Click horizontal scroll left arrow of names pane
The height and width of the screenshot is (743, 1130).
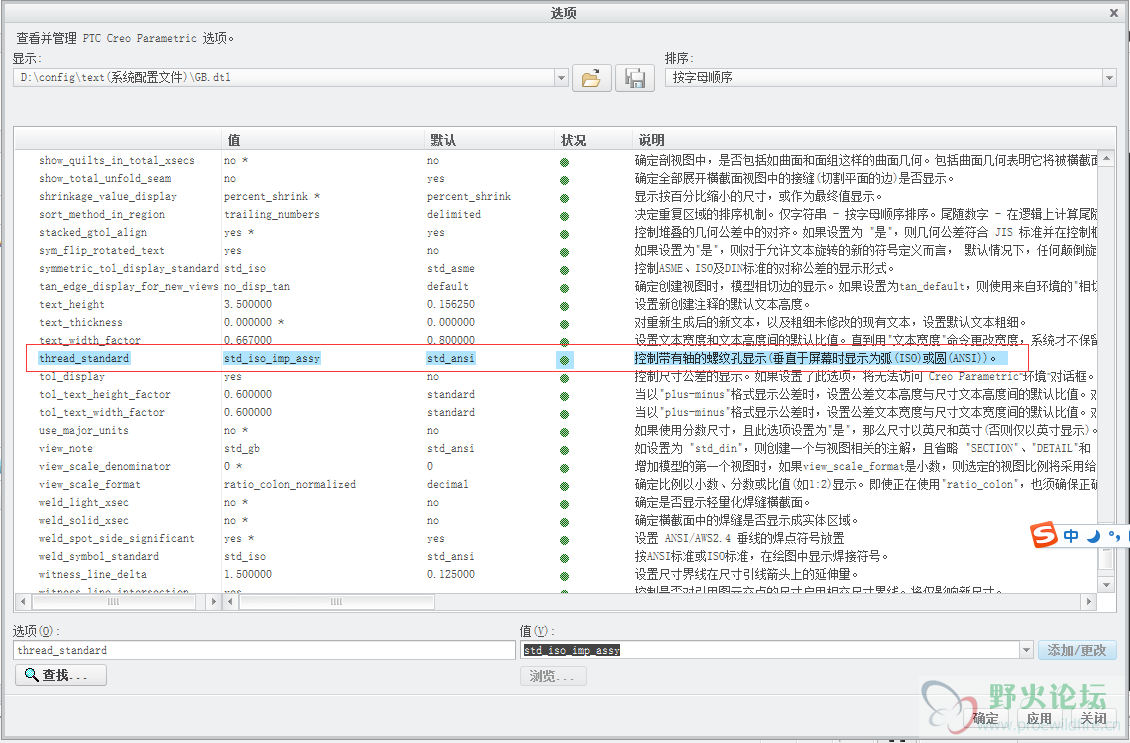tap(23, 601)
